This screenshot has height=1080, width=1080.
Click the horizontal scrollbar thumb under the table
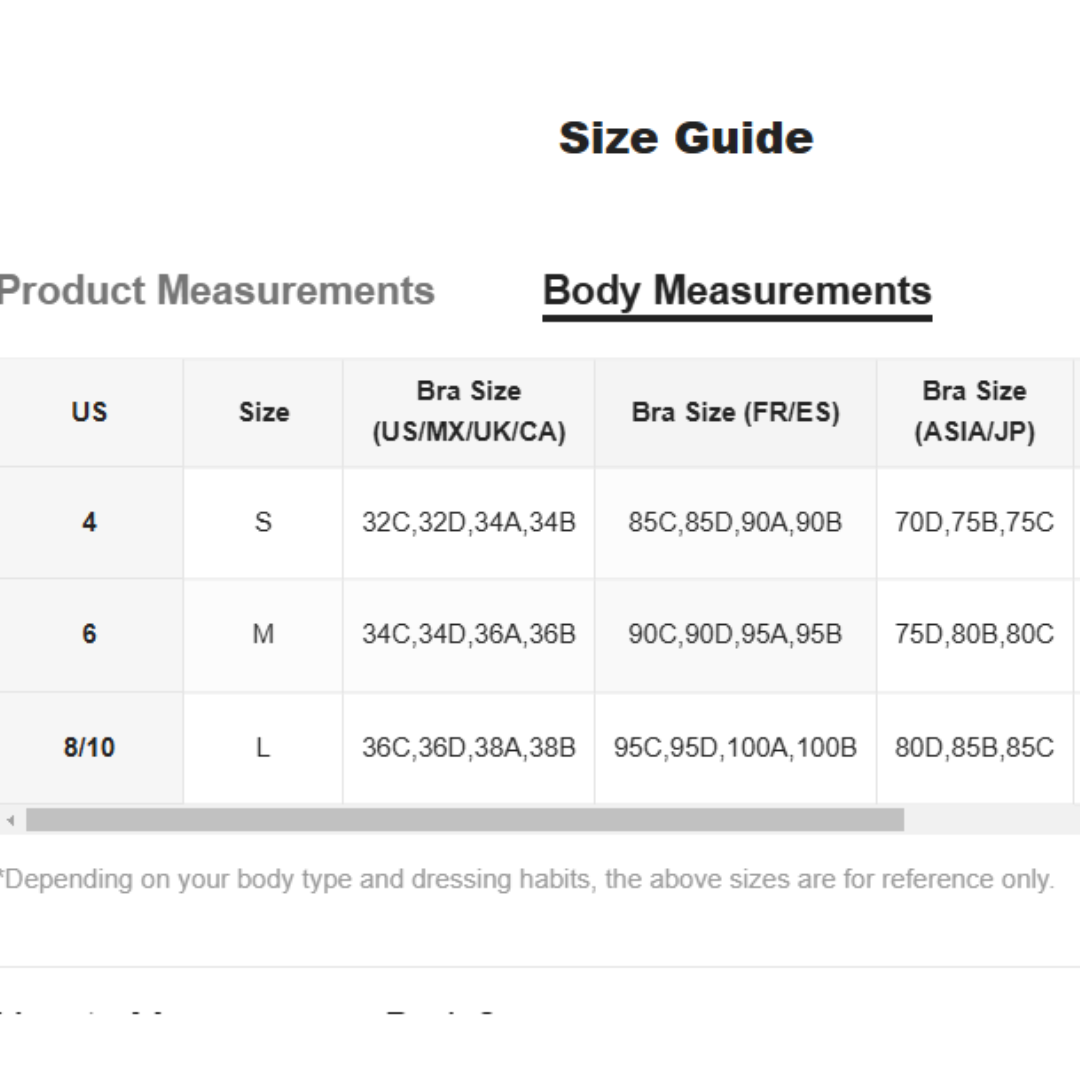465,821
